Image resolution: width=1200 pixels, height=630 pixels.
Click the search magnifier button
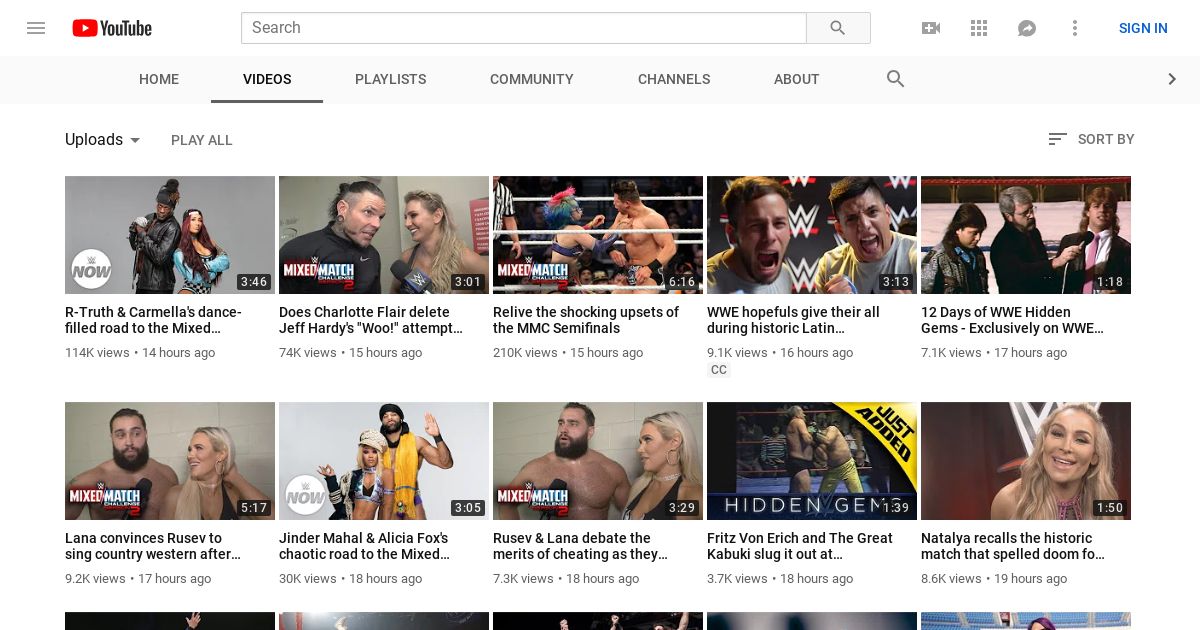838,28
